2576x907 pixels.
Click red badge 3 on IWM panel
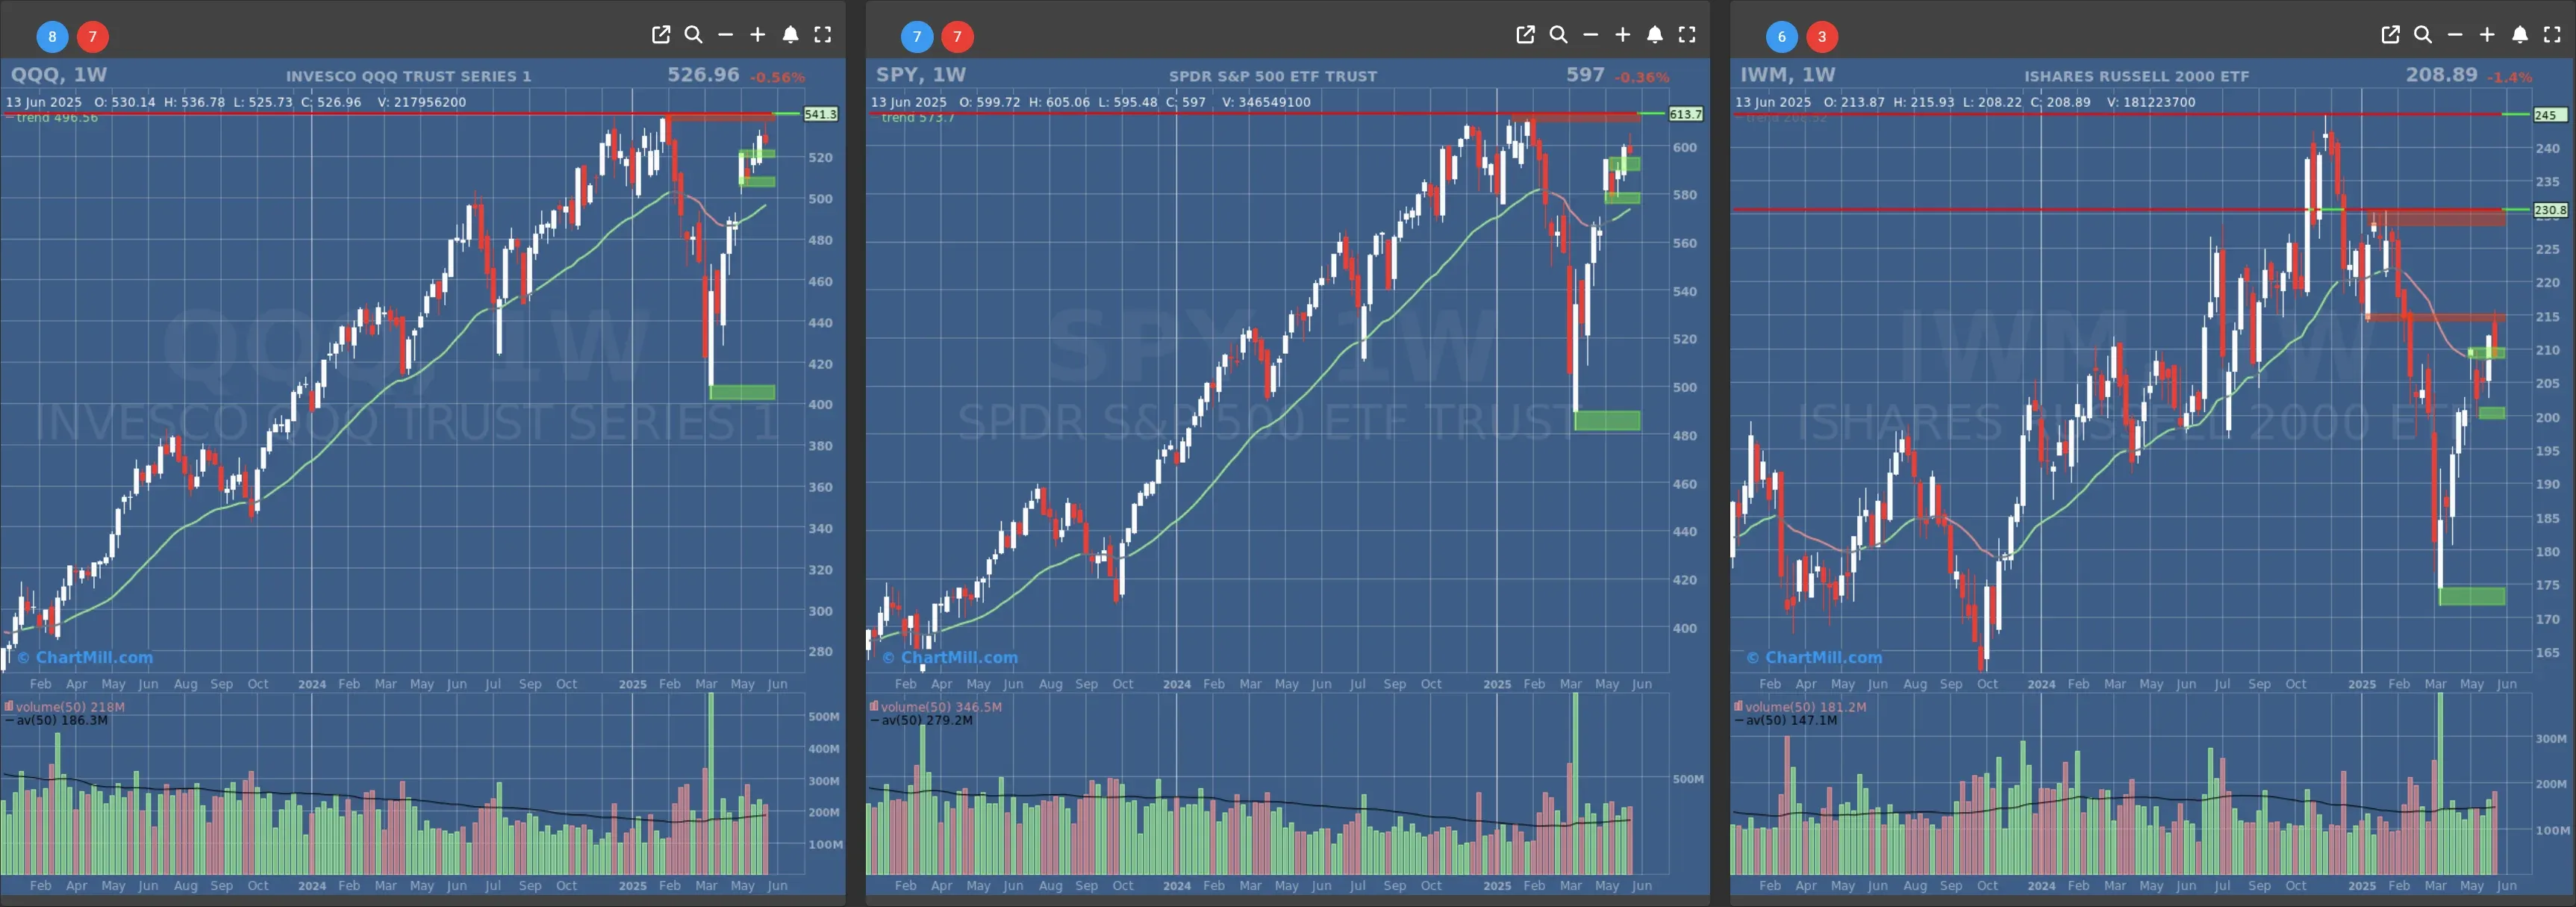click(1822, 37)
